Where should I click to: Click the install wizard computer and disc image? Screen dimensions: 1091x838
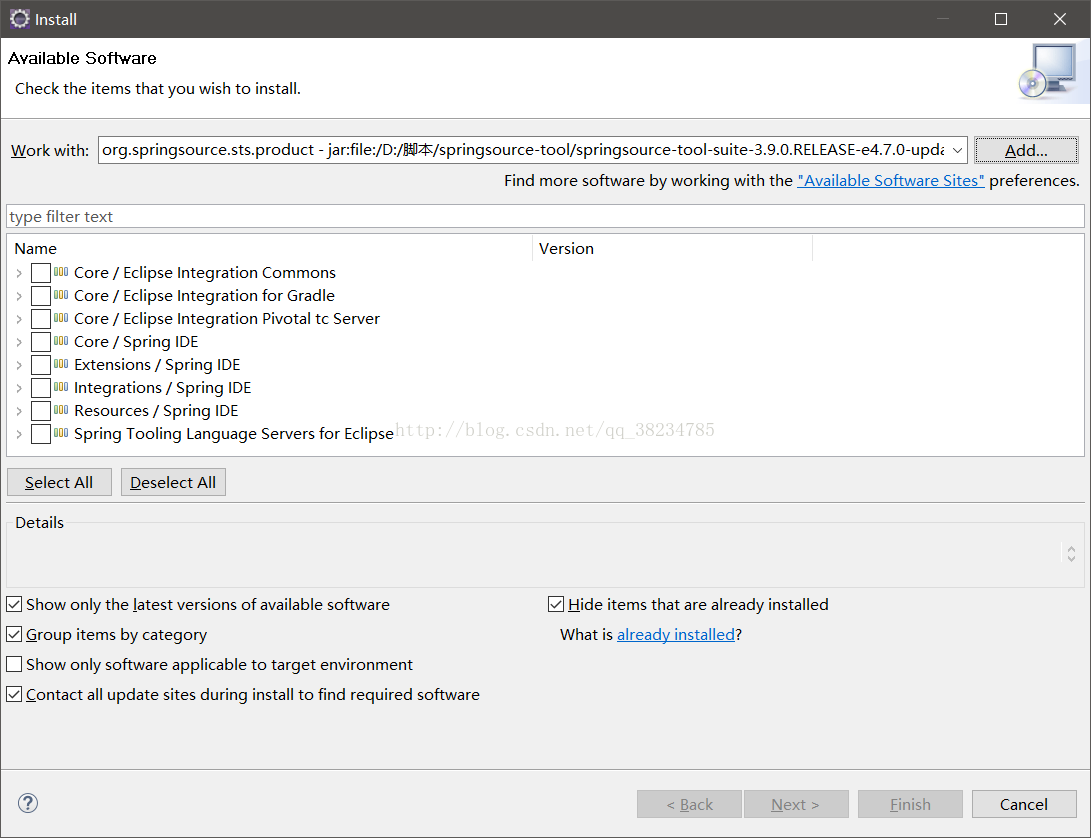coord(1049,72)
